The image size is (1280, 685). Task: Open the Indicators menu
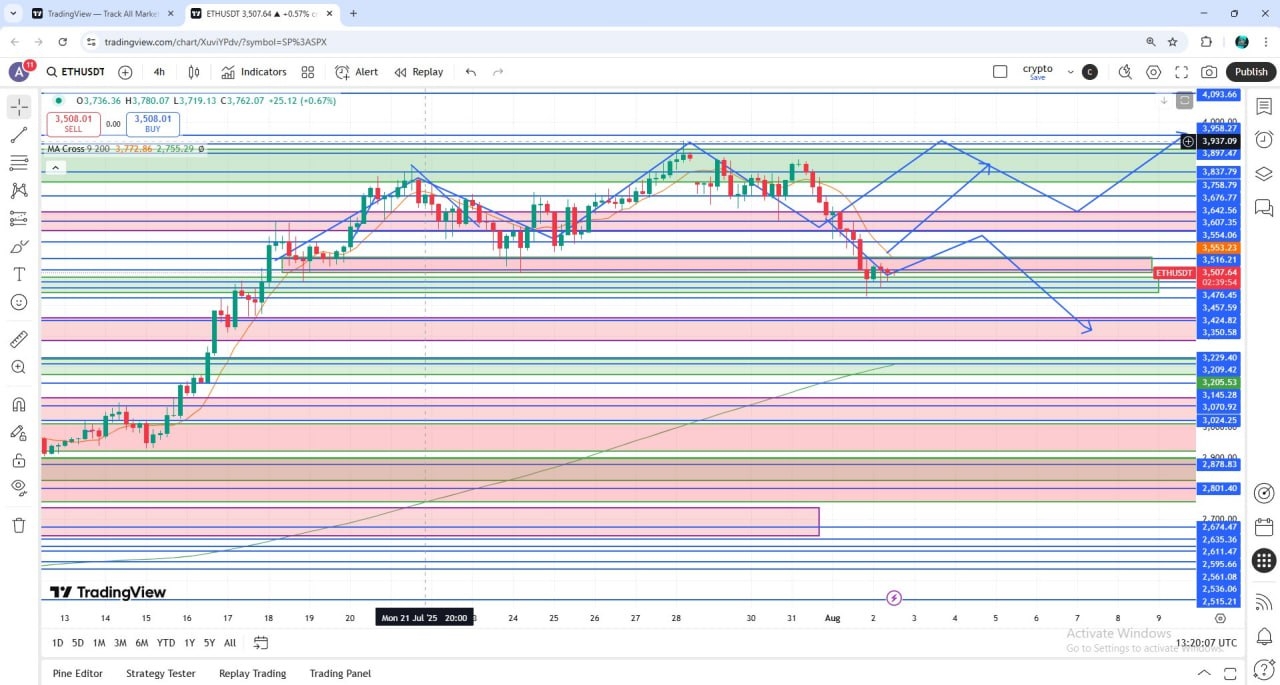coord(254,72)
